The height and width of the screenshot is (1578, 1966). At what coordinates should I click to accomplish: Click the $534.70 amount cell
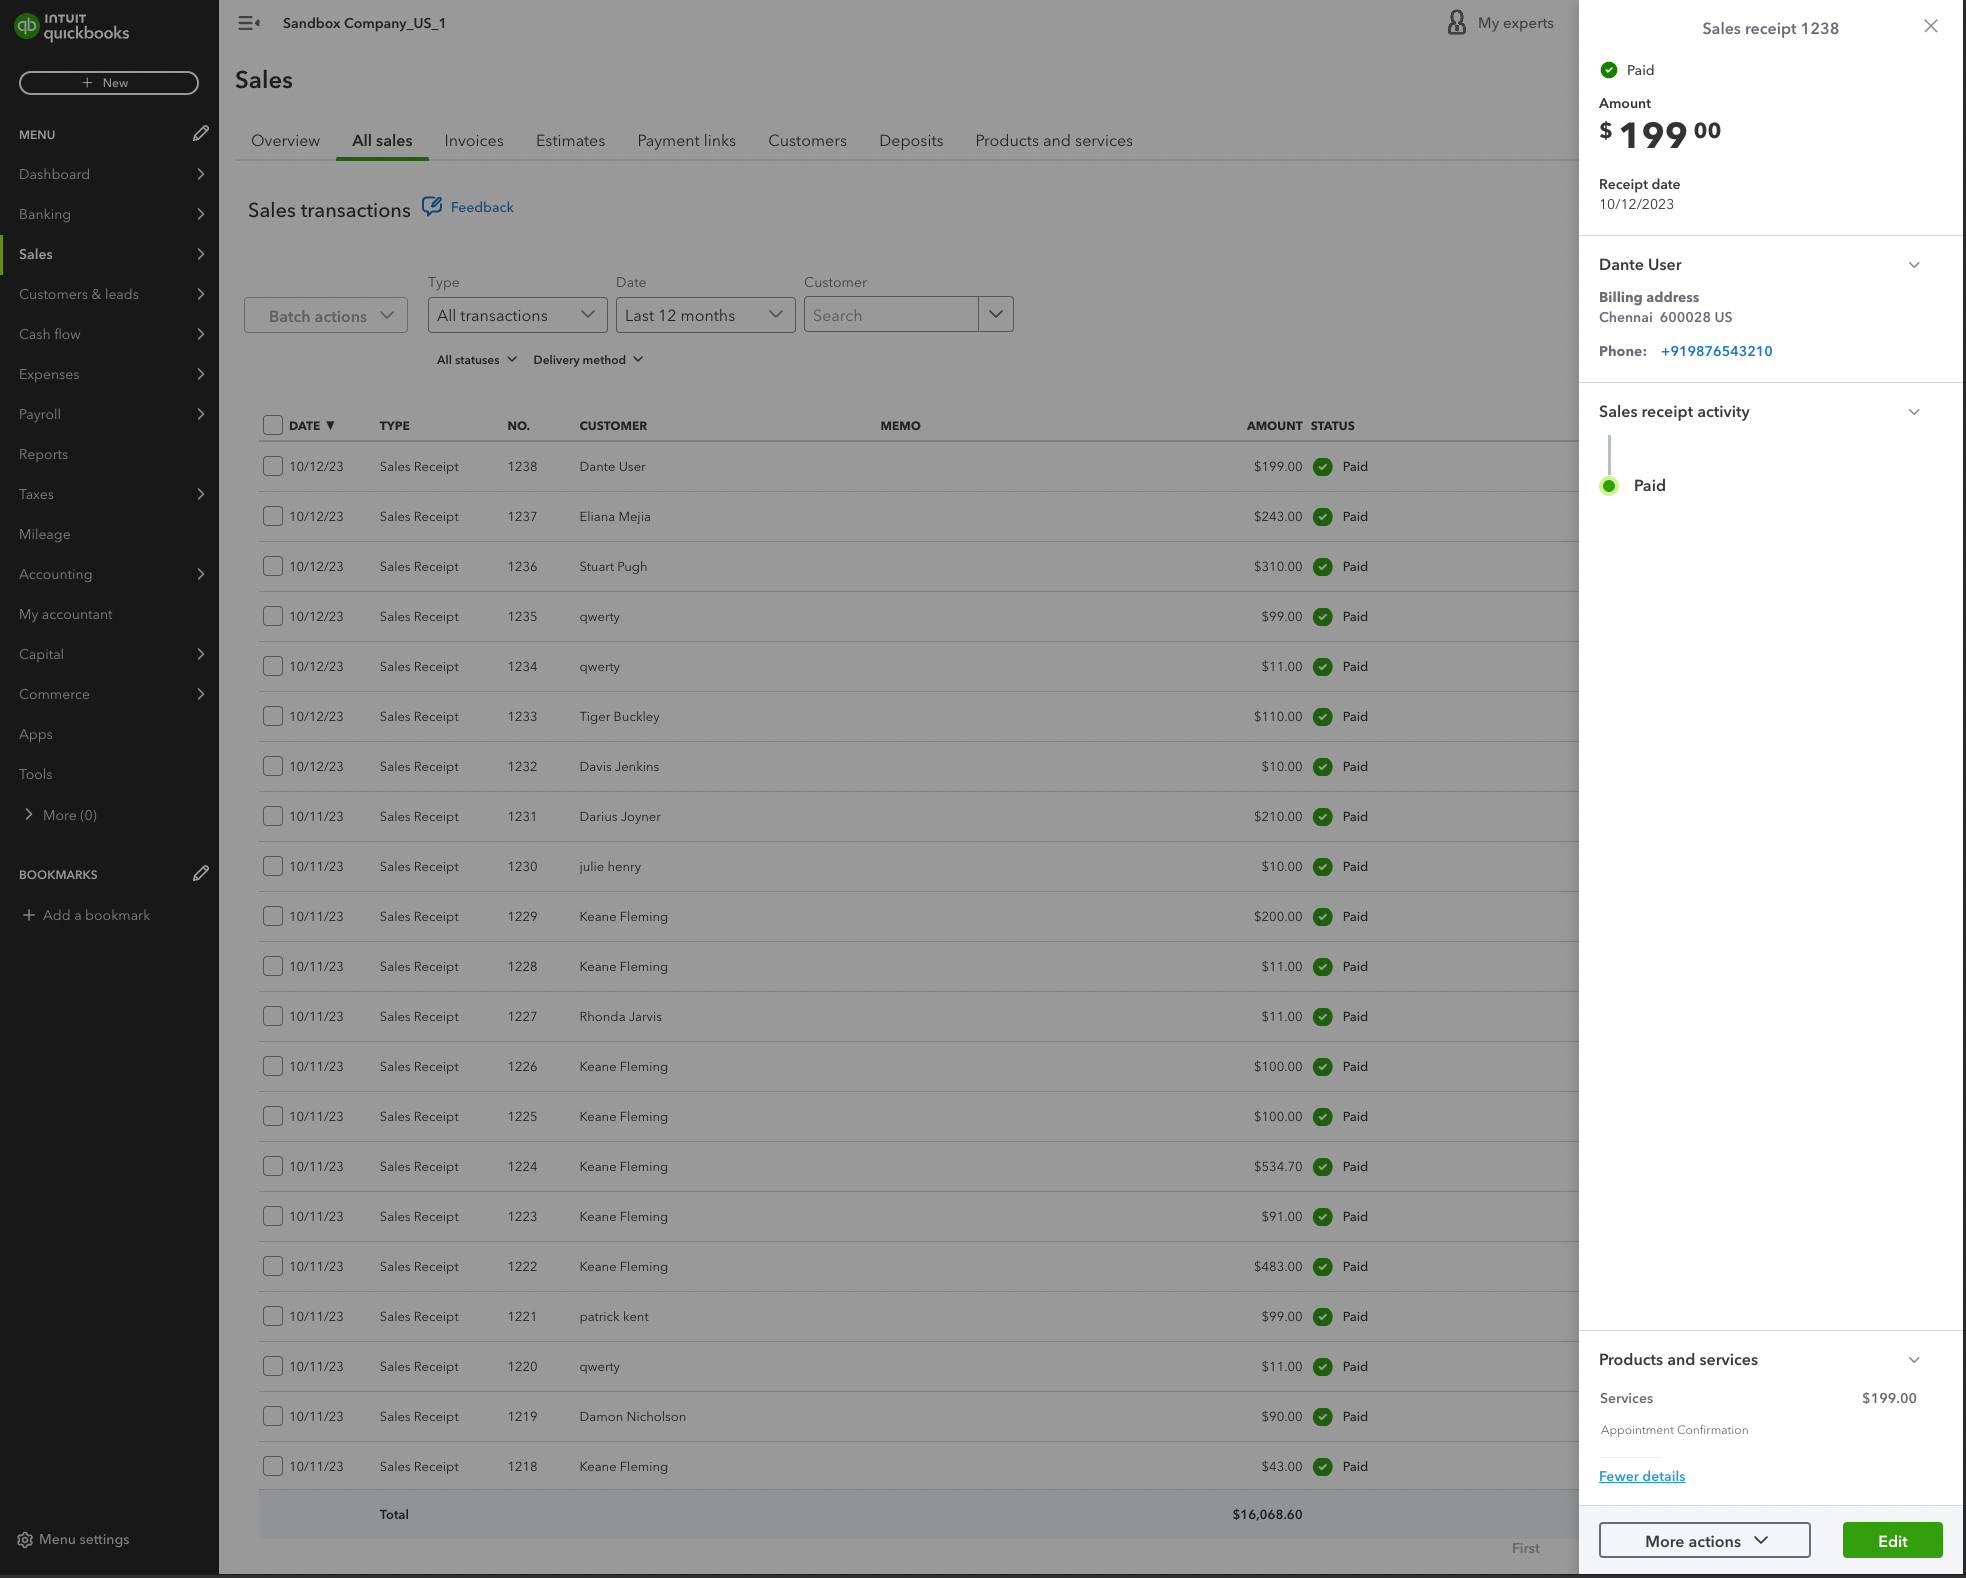point(1278,1167)
